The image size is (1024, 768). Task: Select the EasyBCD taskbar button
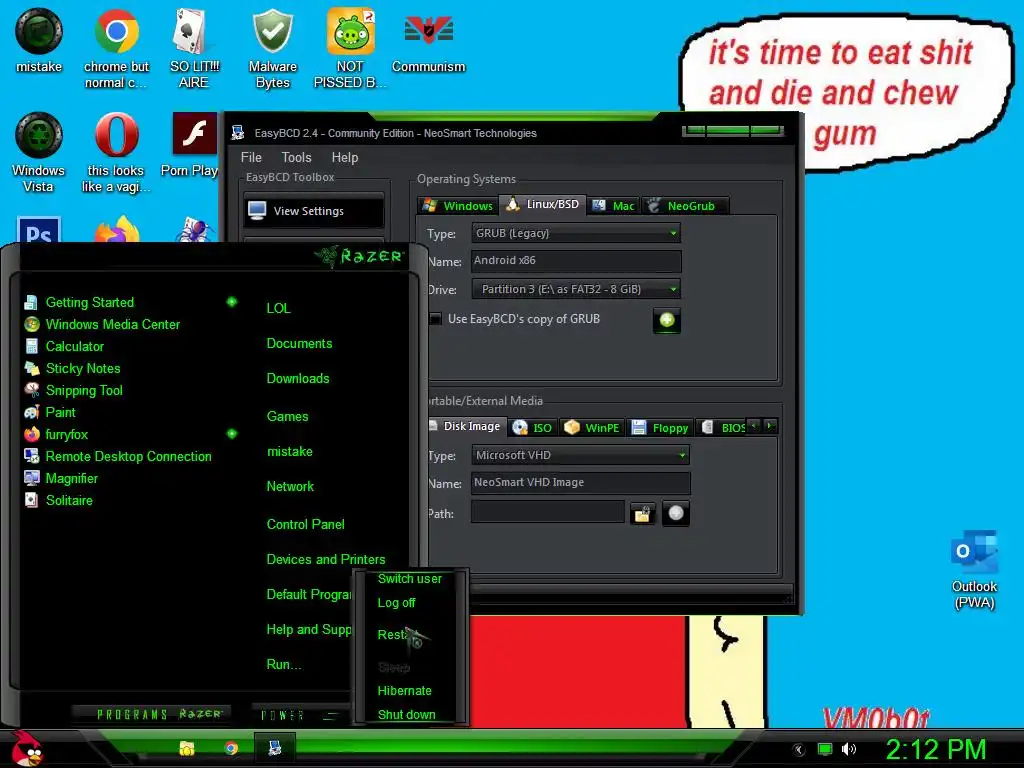pyautogui.click(x=274, y=748)
